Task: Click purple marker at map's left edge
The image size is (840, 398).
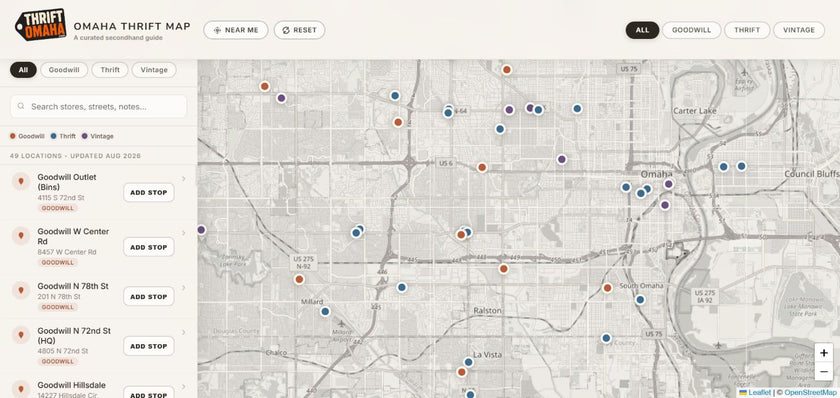Action: pyautogui.click(x=201, y=230)
